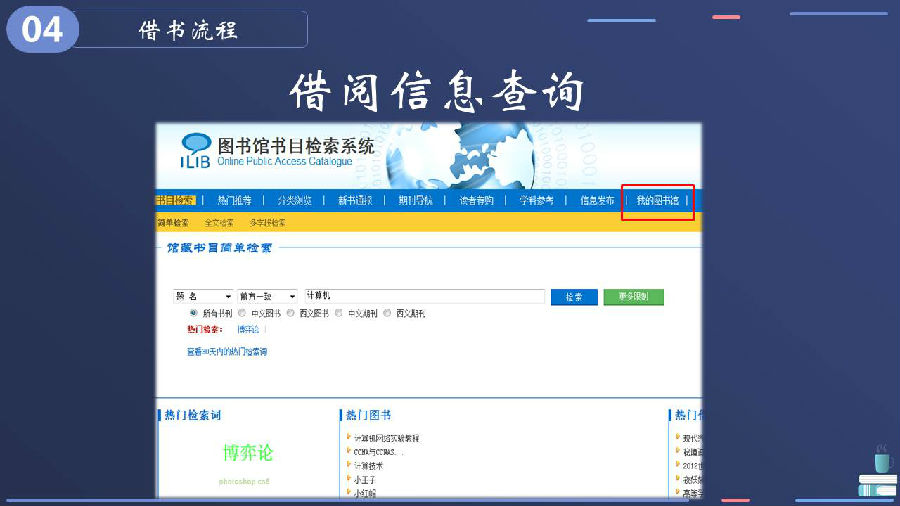Viewport: 900px width, 506px height.
Task: Select the 所有书刊 radio button
Action: click(193, 313)
